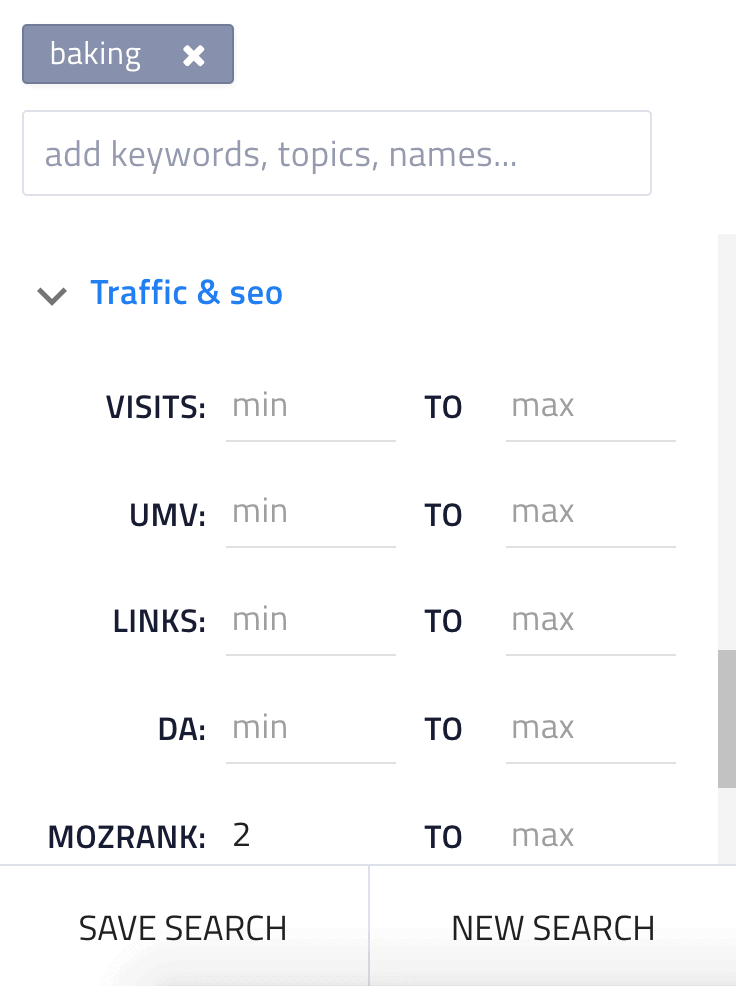736x986 pixels.
Task: Click the MOZRANK max field
Action: (x=590, y=835)
